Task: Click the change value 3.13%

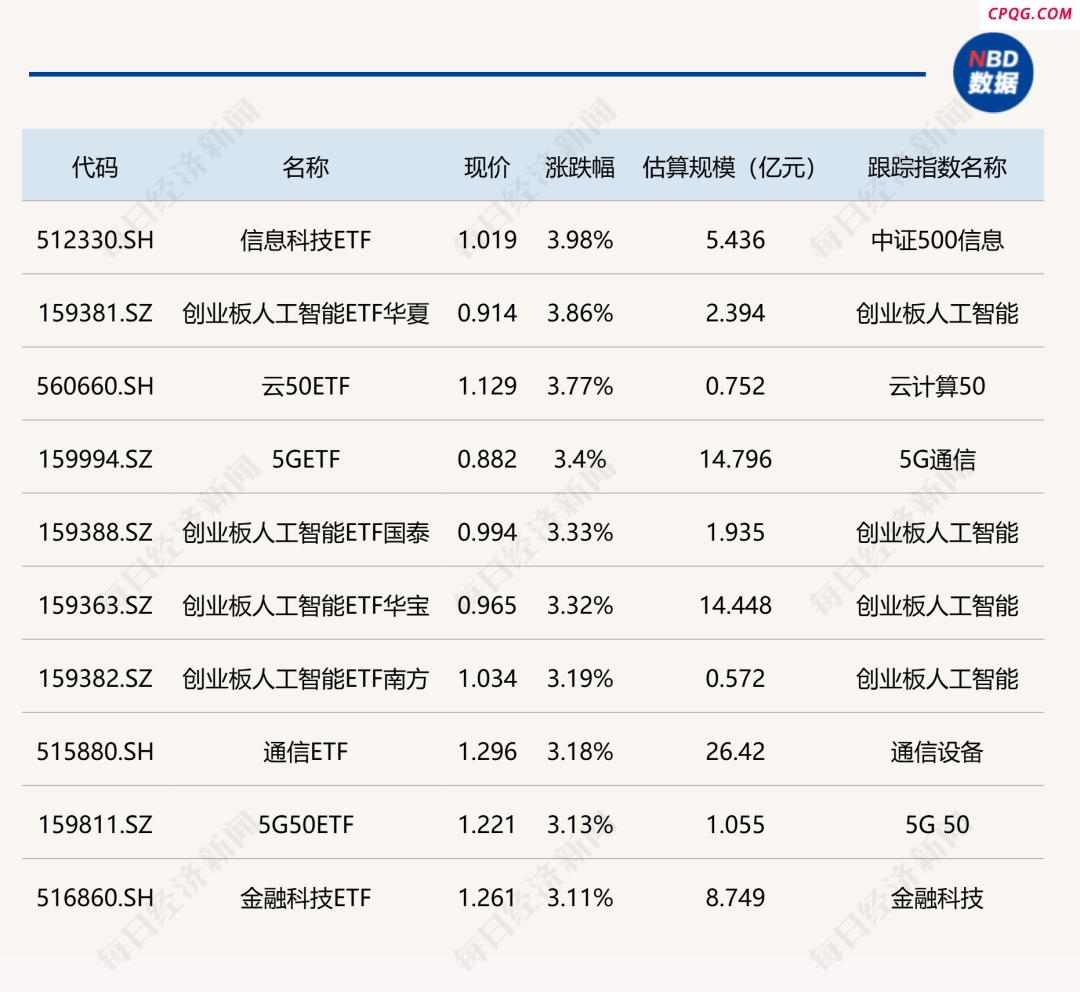Action: pyautogui.click(x=580, y=825)
